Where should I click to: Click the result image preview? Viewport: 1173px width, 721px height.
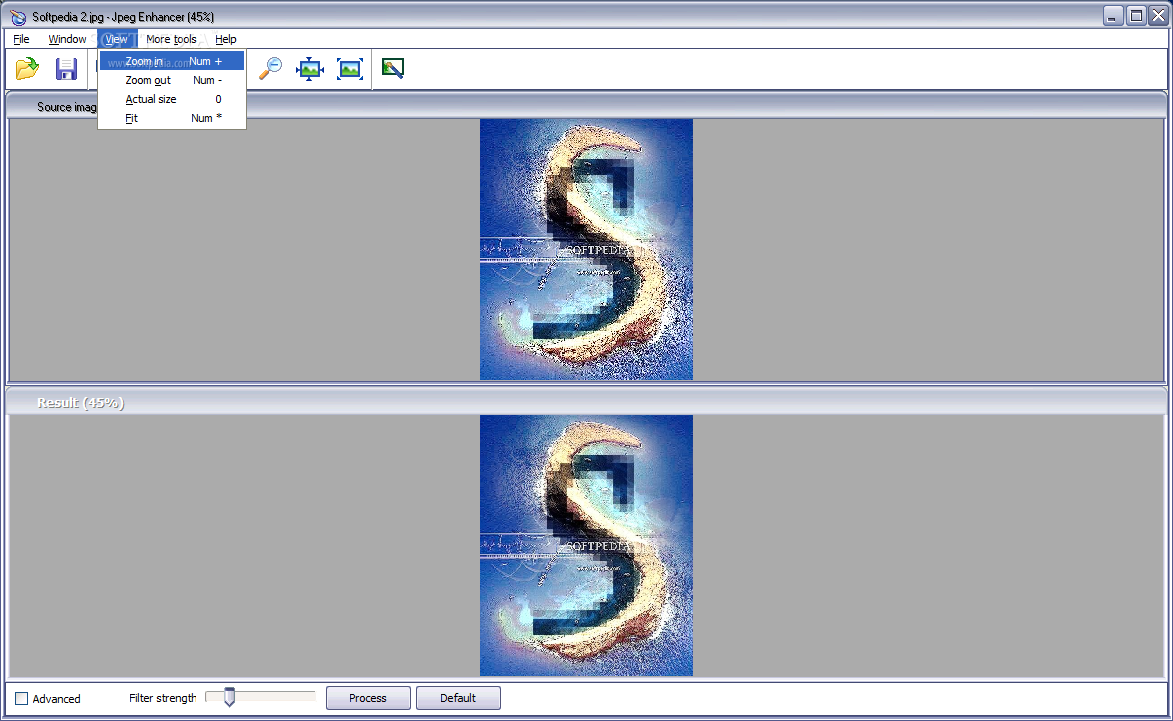click(x=586, y=545)
